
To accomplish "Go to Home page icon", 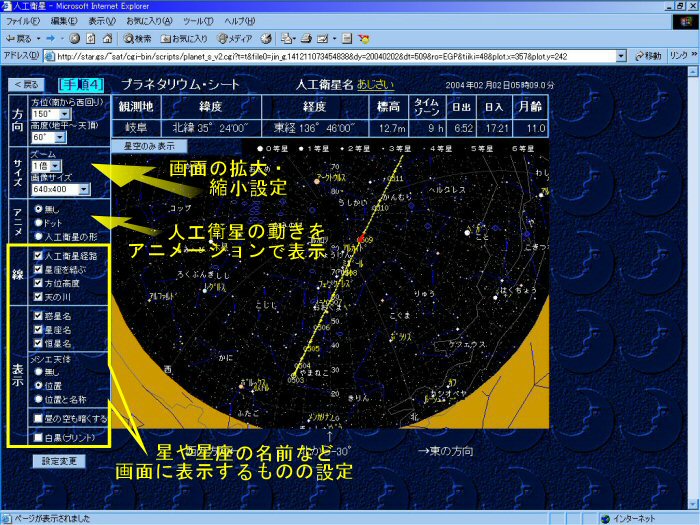I will (x=107, y=39).
